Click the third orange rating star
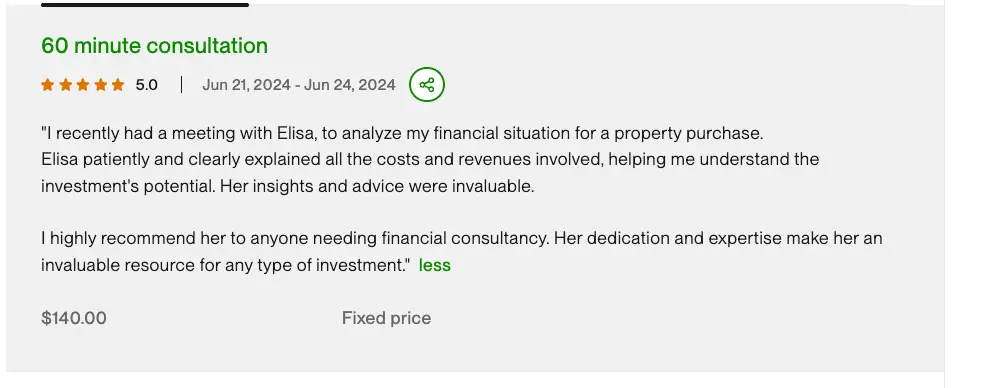This screenshot has height=388, width=982. 83,84
